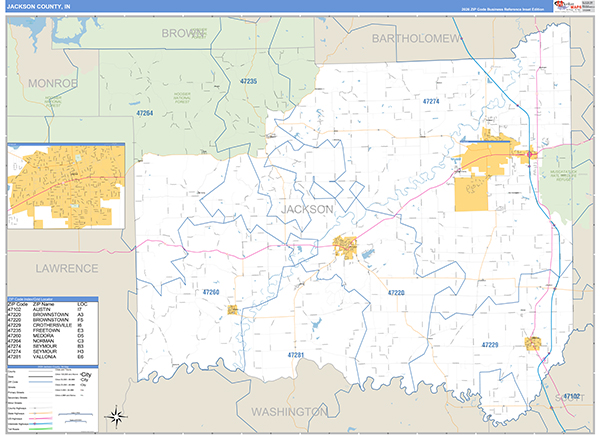Click the Toll Roads green legend line
600x435 pixels.
tap(41, 429)
